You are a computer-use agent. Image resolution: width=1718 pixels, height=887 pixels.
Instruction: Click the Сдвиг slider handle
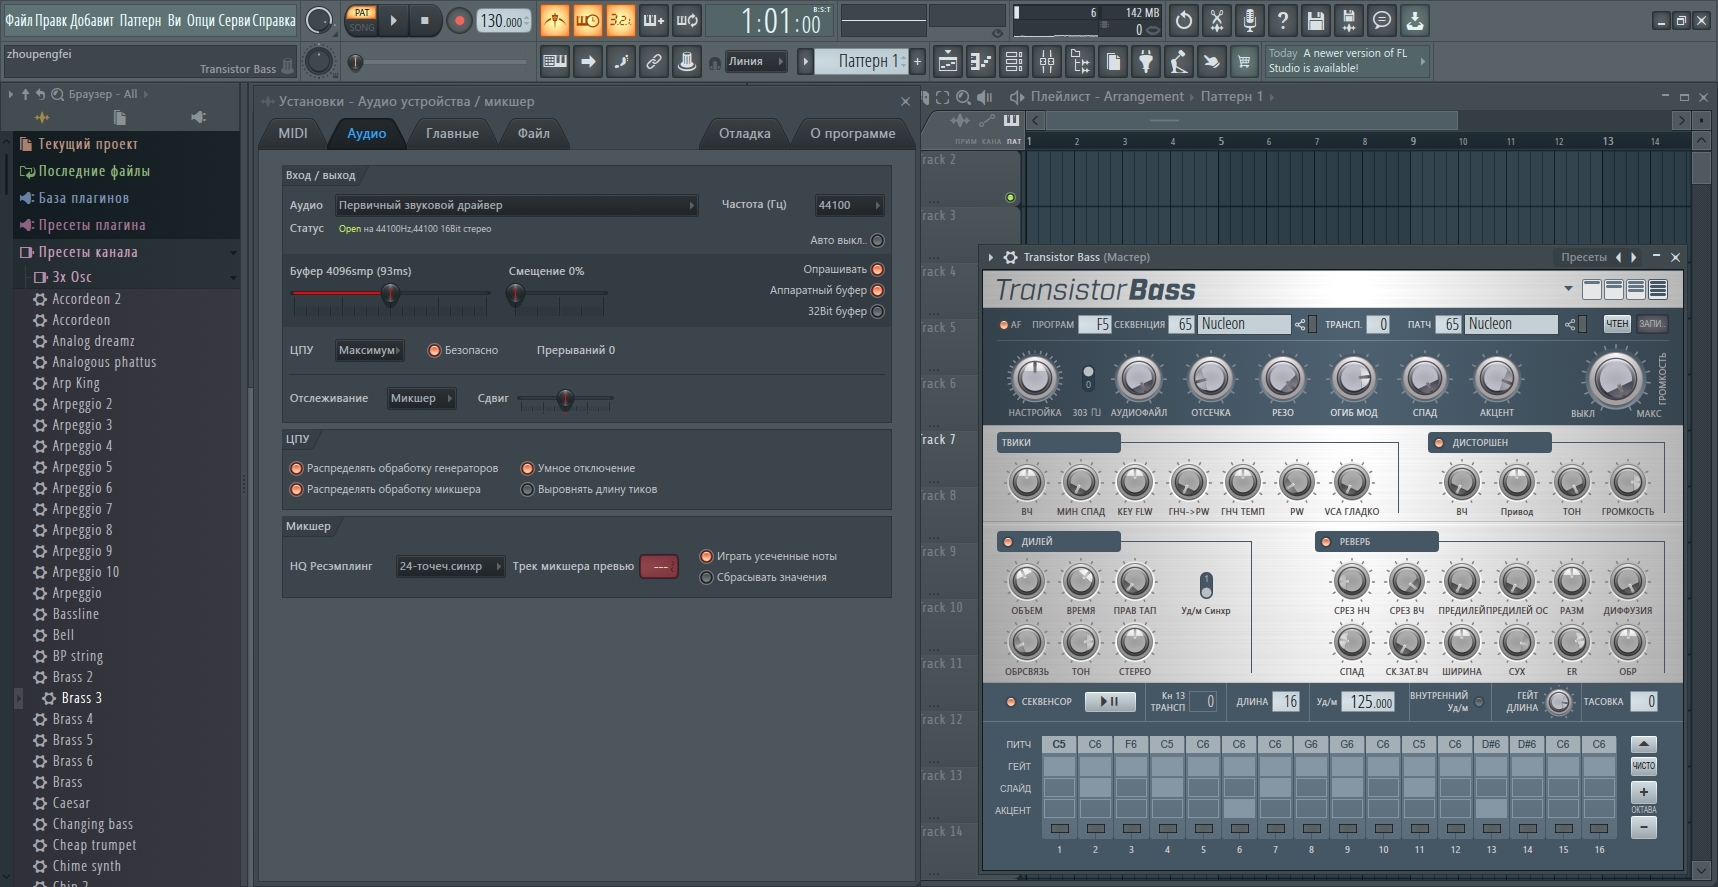tap(565, 400)
